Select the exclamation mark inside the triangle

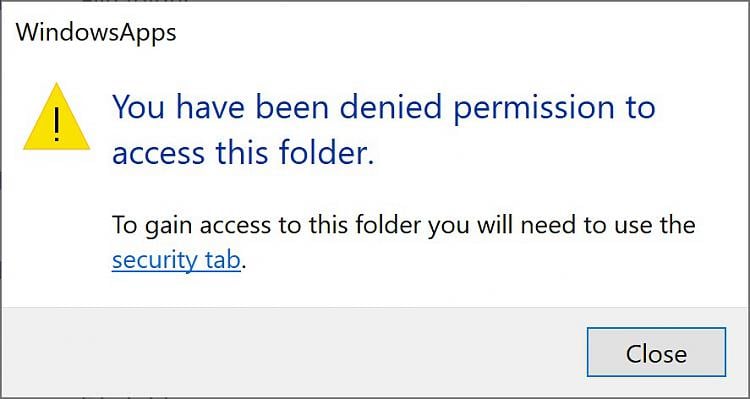pyautogui.click(x=56, y=124)
